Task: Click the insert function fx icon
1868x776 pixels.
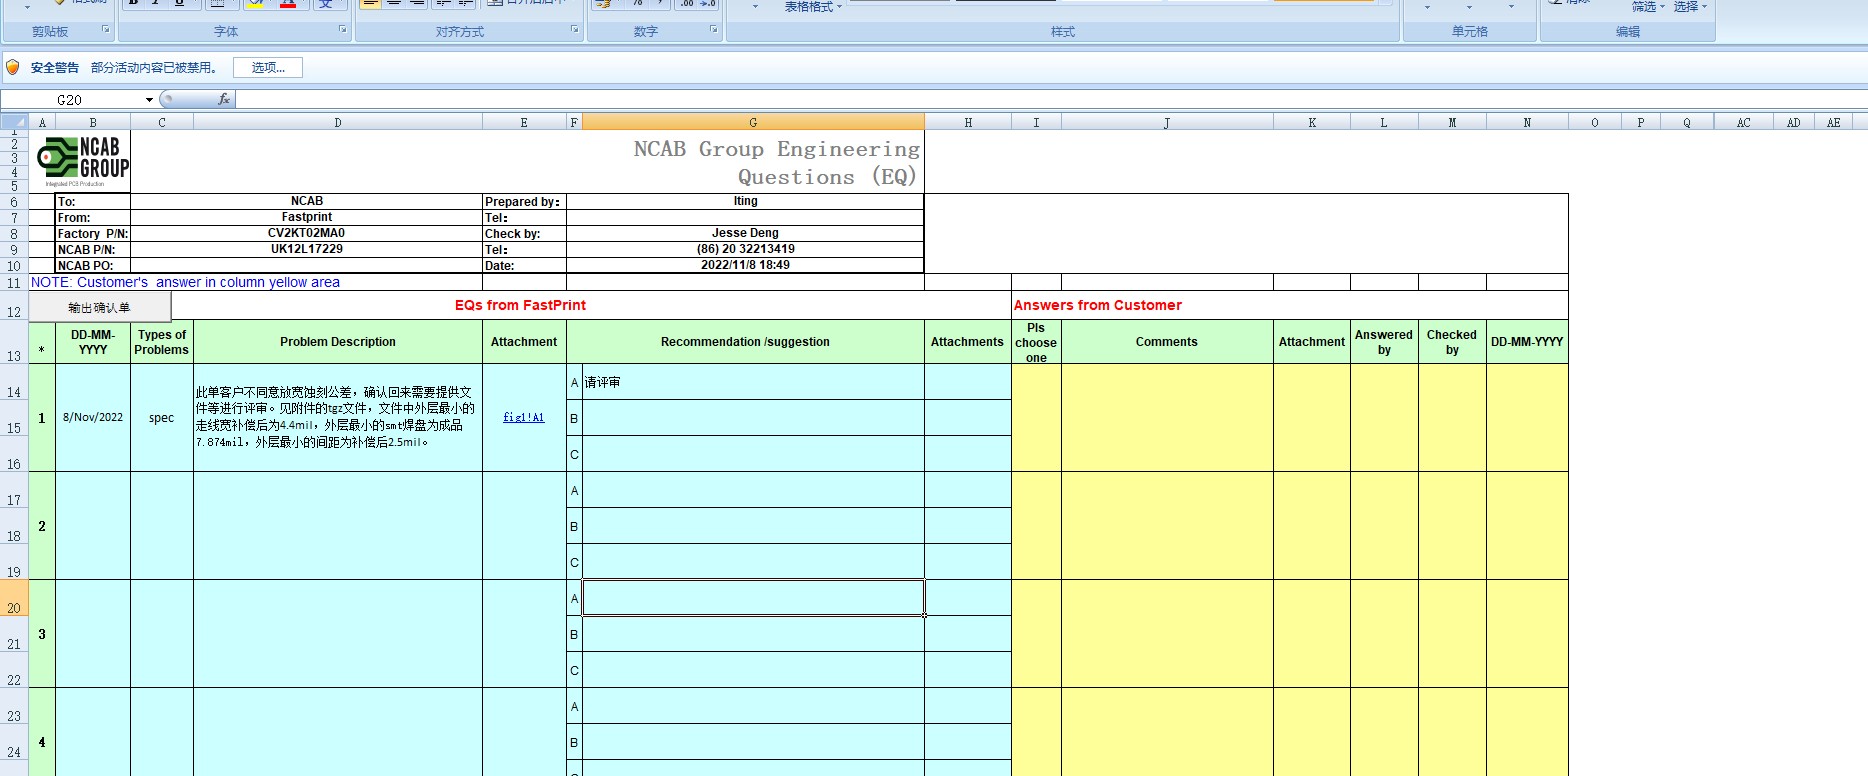Action: click(x=224, y=99)
